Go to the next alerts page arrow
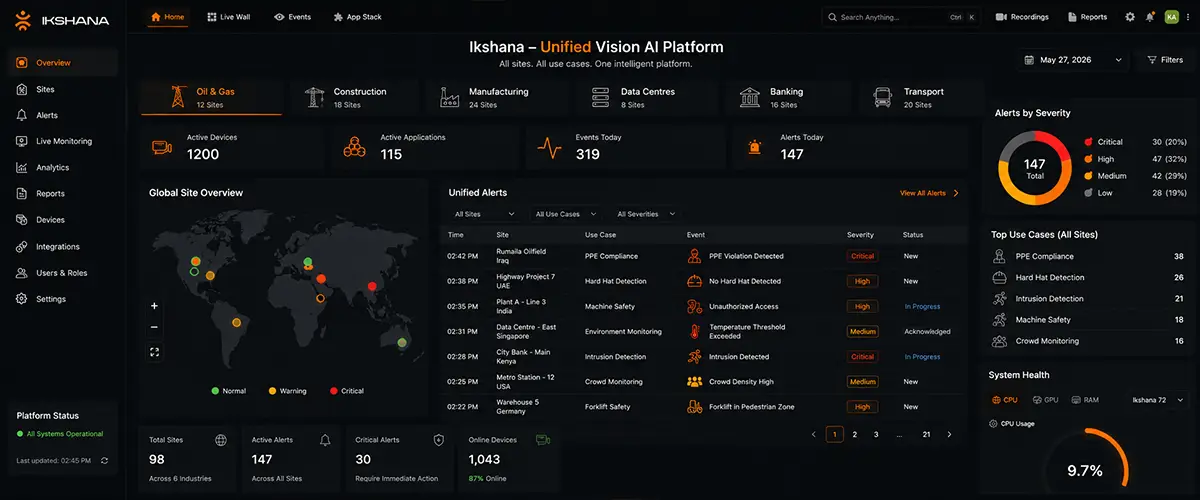The height and width of the screenshot is (500, 1200). 950,434
